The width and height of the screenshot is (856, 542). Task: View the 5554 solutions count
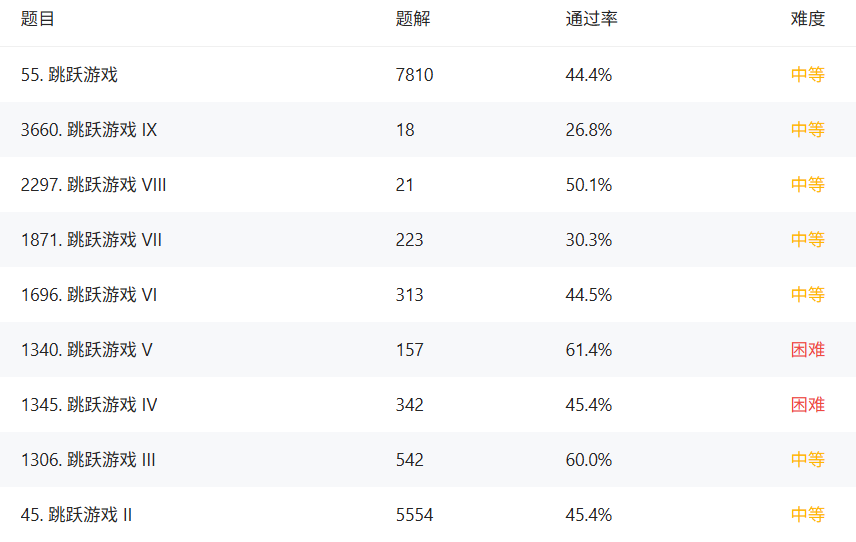point(415,515)
